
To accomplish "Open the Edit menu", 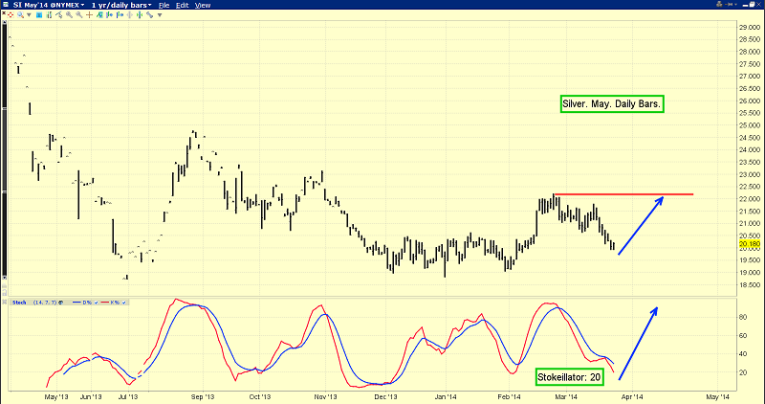I will click(182, 5).
